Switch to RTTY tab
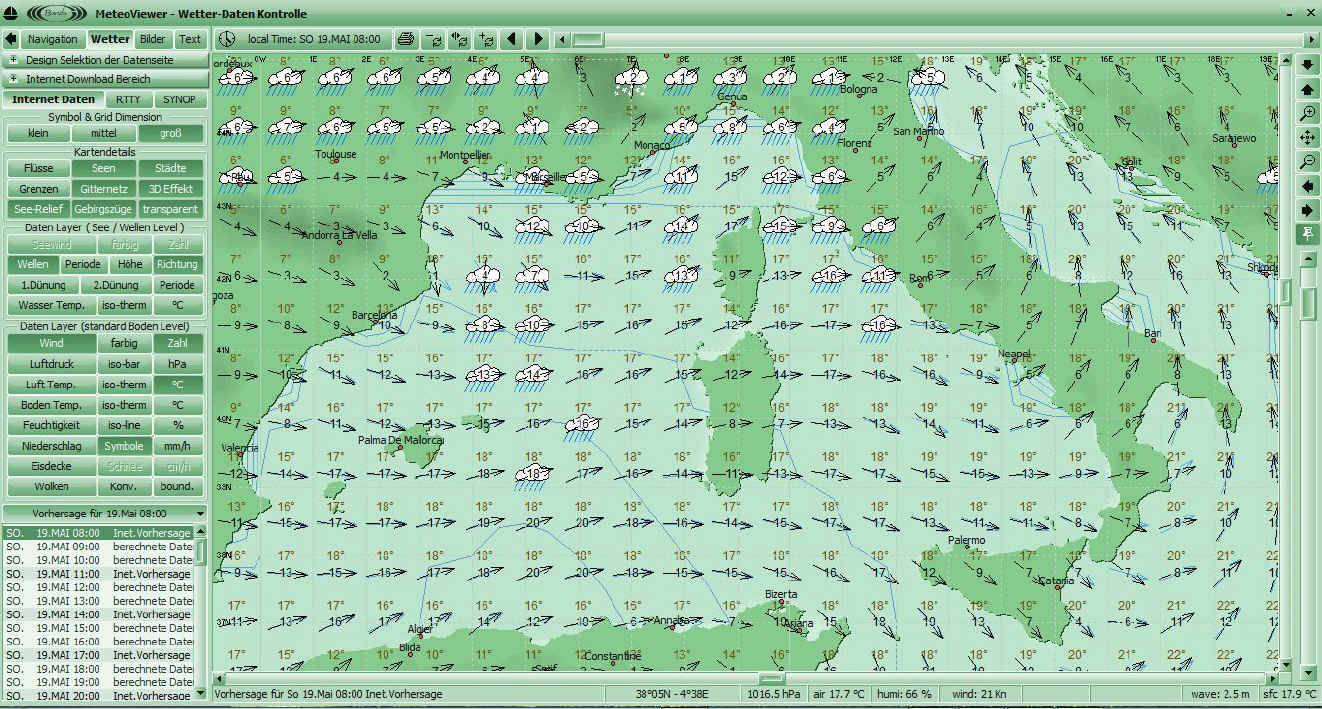 click(x=128, y=99)
